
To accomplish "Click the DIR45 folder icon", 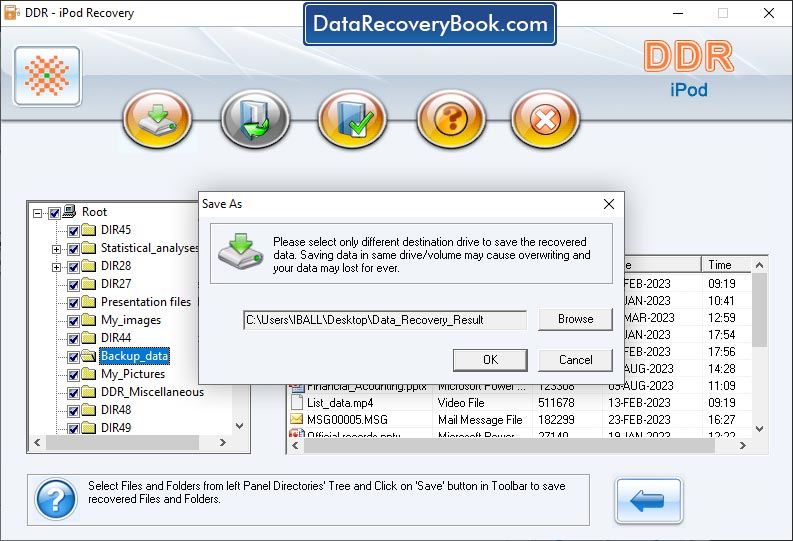I will tap(89, 230).
